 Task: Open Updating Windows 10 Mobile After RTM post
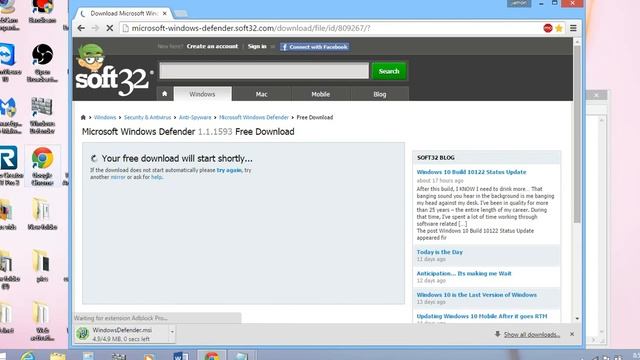pos(482,316)
